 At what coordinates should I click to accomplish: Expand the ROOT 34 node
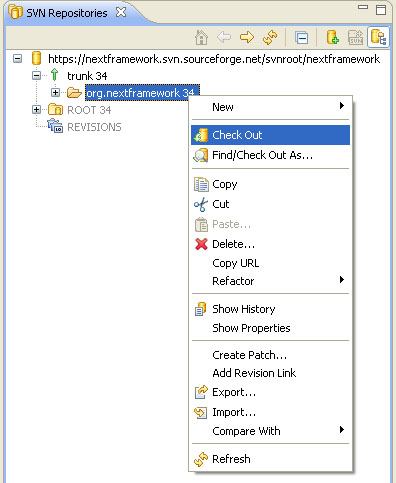pos(37,109)
